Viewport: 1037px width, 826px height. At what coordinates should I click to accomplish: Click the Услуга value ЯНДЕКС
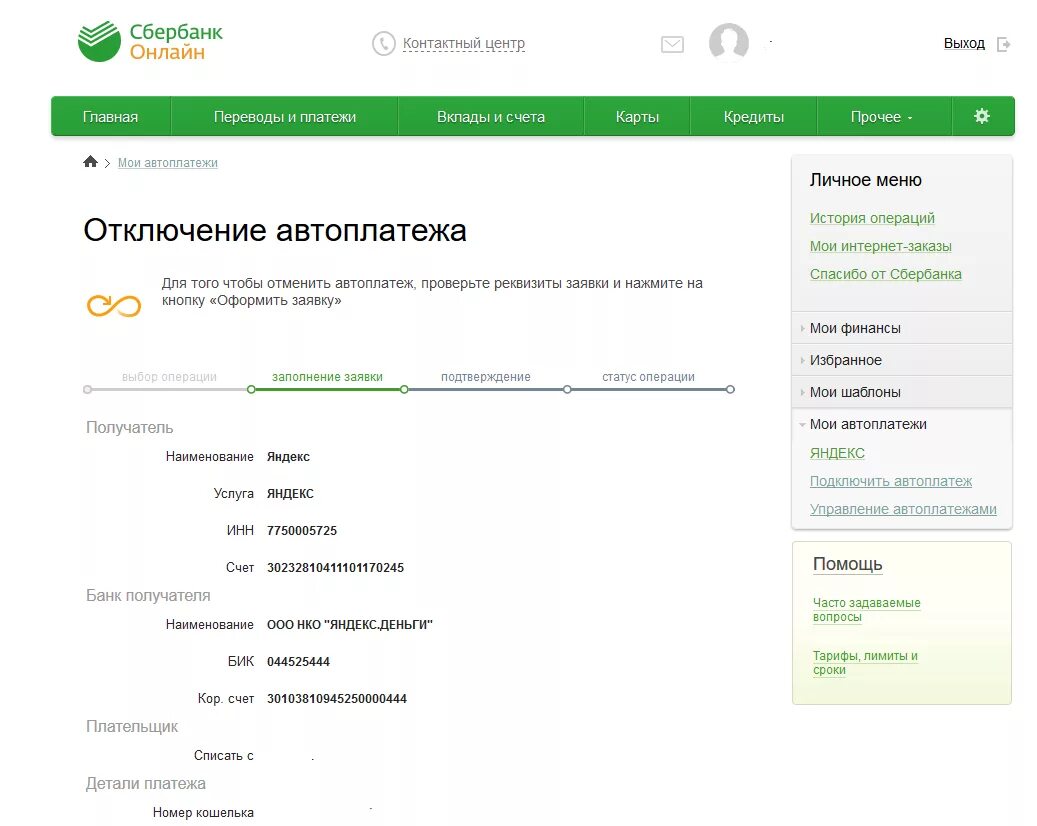coord(290,493)
